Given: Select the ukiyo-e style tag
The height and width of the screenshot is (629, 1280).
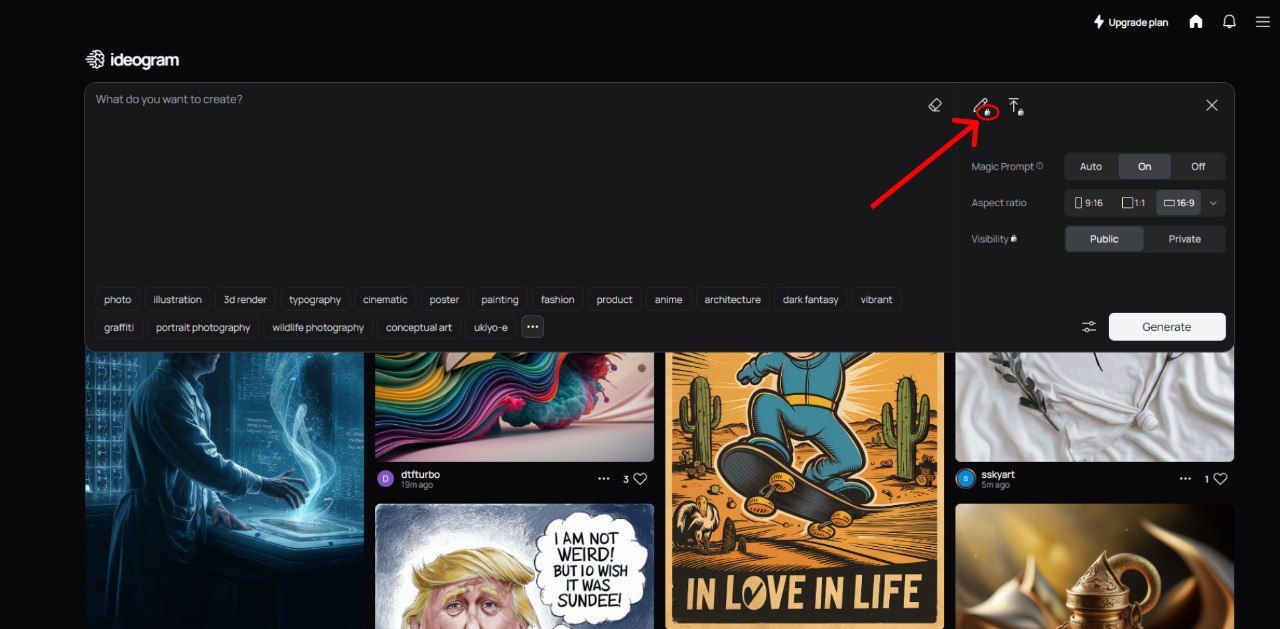Looking at the screenshot, I should point(491,327).
